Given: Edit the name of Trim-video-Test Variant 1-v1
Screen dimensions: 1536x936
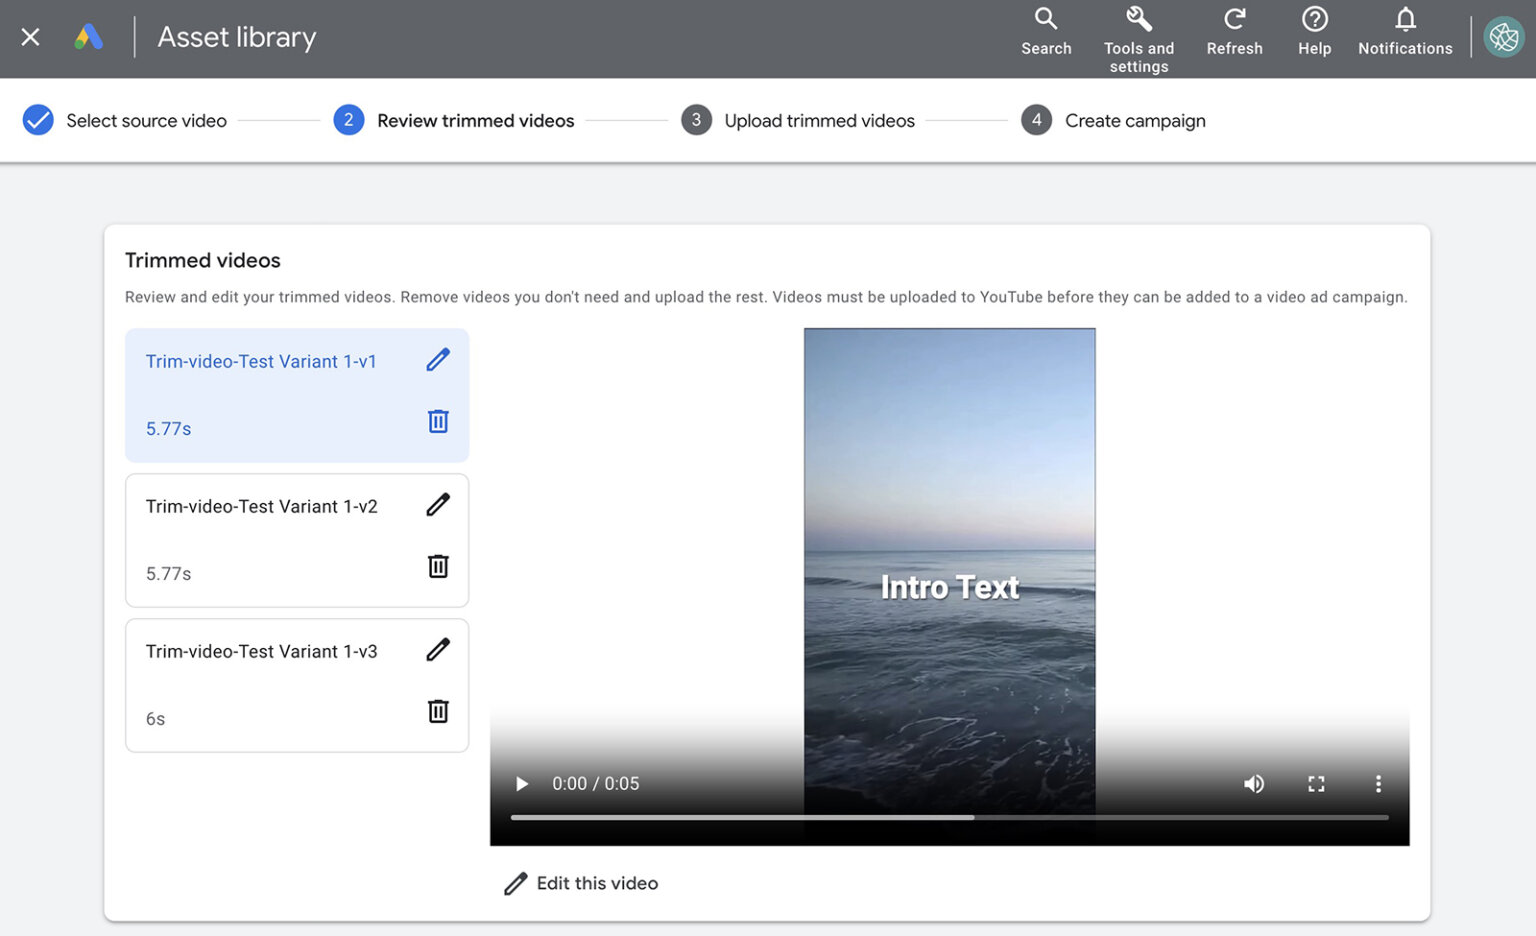Looking at the screenshot, I should [x=437, y=359].
